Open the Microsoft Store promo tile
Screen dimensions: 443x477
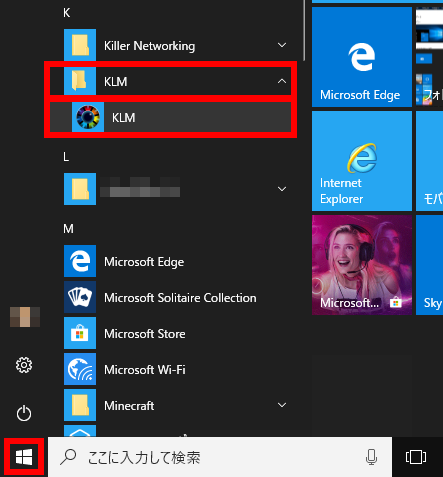coord(362,265)
